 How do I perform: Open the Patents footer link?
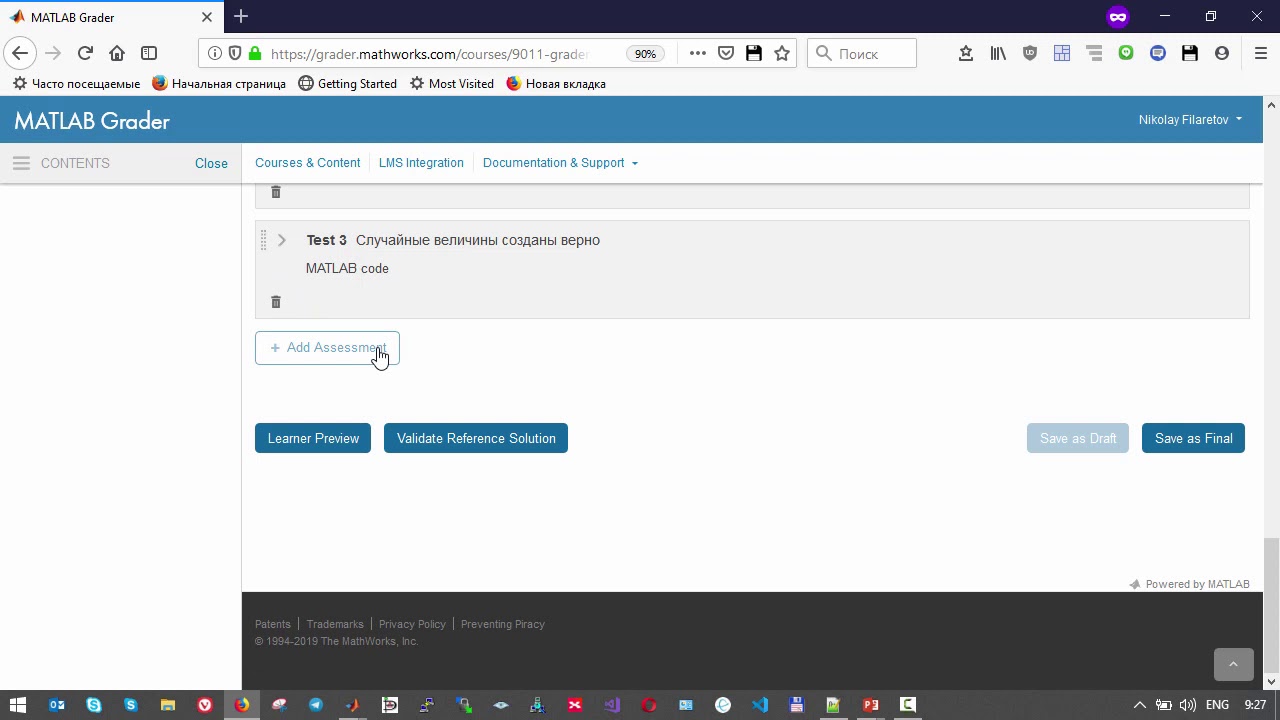click(x=273, y=624)
